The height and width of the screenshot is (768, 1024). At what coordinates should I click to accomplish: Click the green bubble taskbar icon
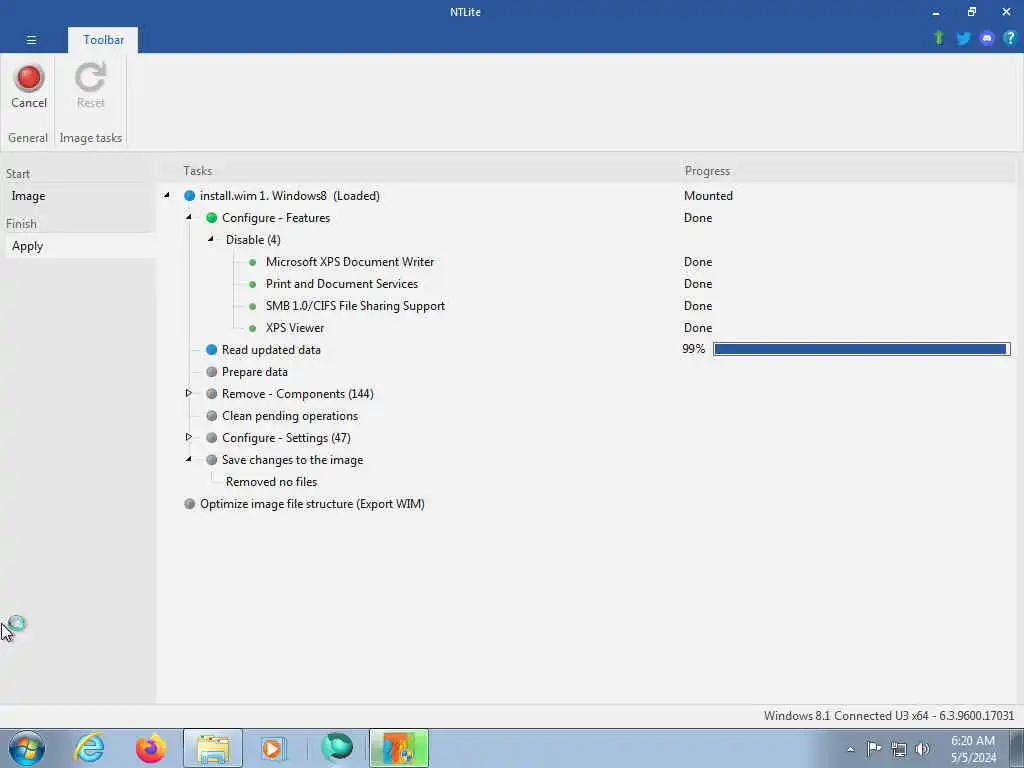tap(337, 748)
